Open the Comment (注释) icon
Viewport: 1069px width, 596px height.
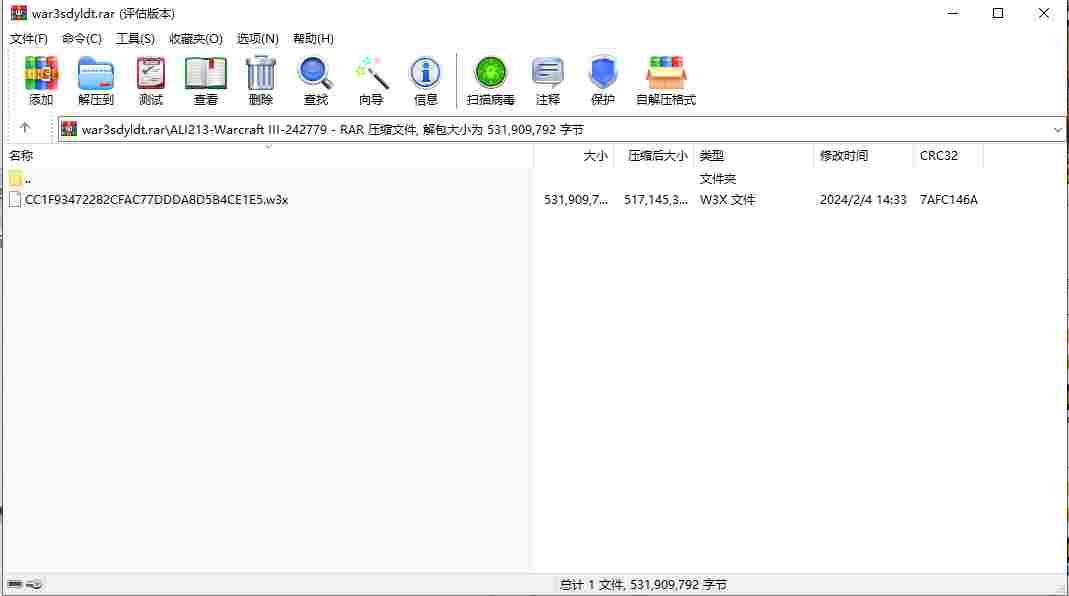[x=547, y=80]
